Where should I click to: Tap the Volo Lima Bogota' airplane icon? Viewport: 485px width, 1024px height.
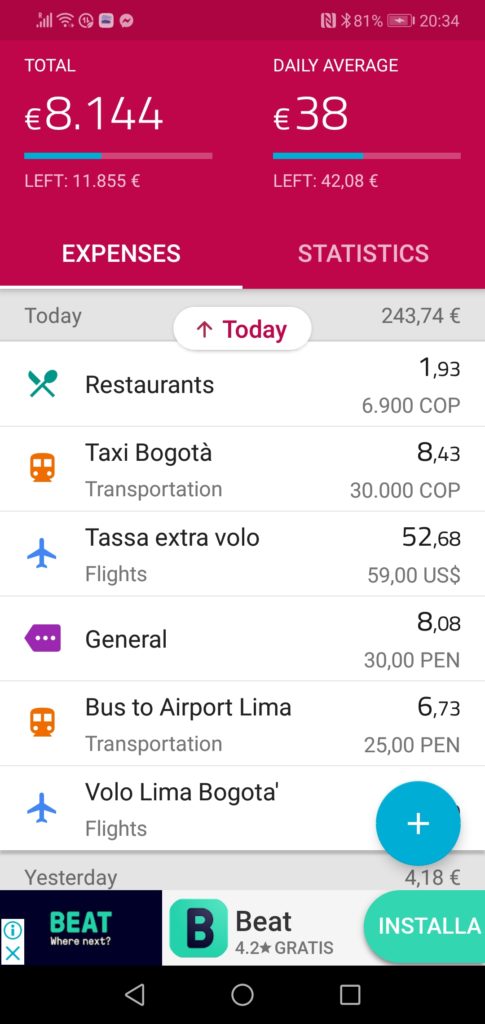(x=42, y=808)
